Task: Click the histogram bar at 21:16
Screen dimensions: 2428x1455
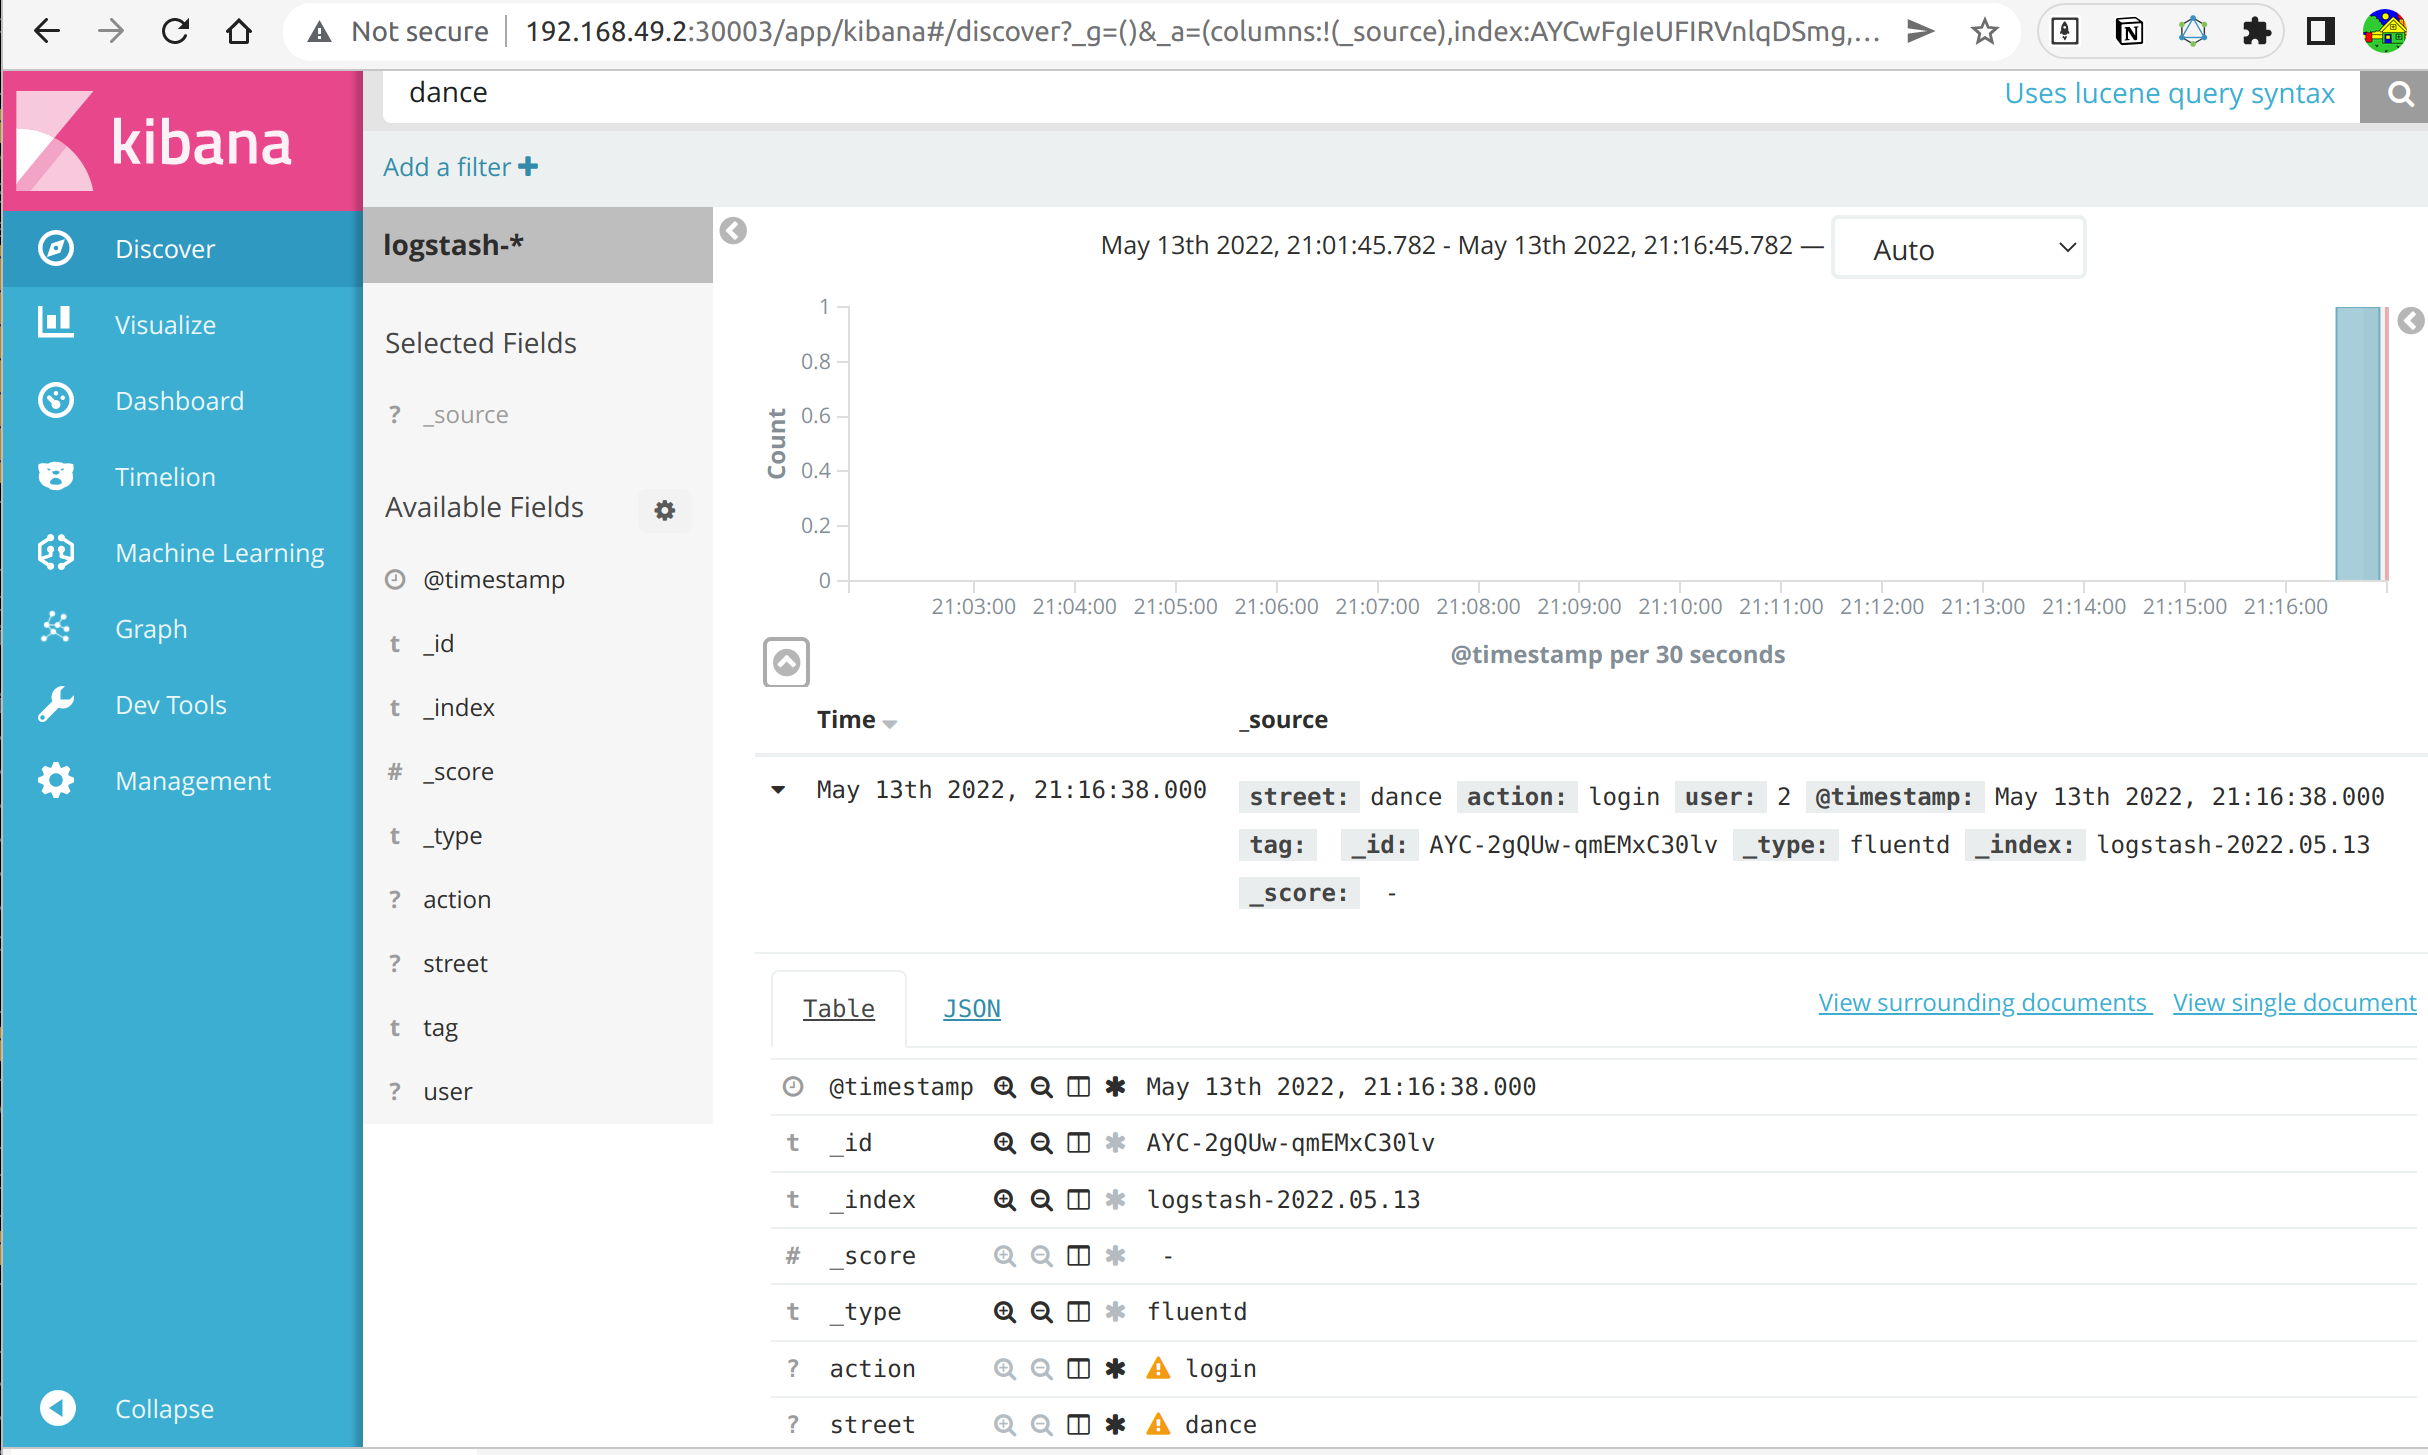Action: point(2357,443)
